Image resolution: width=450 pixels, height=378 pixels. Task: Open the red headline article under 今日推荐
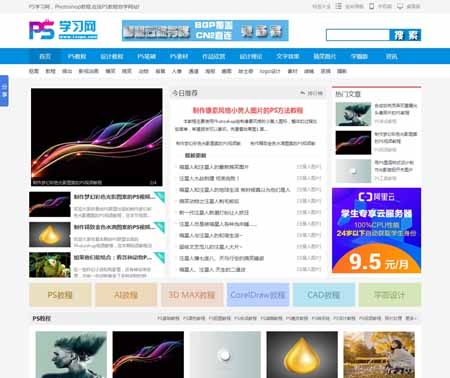(248, 110)
